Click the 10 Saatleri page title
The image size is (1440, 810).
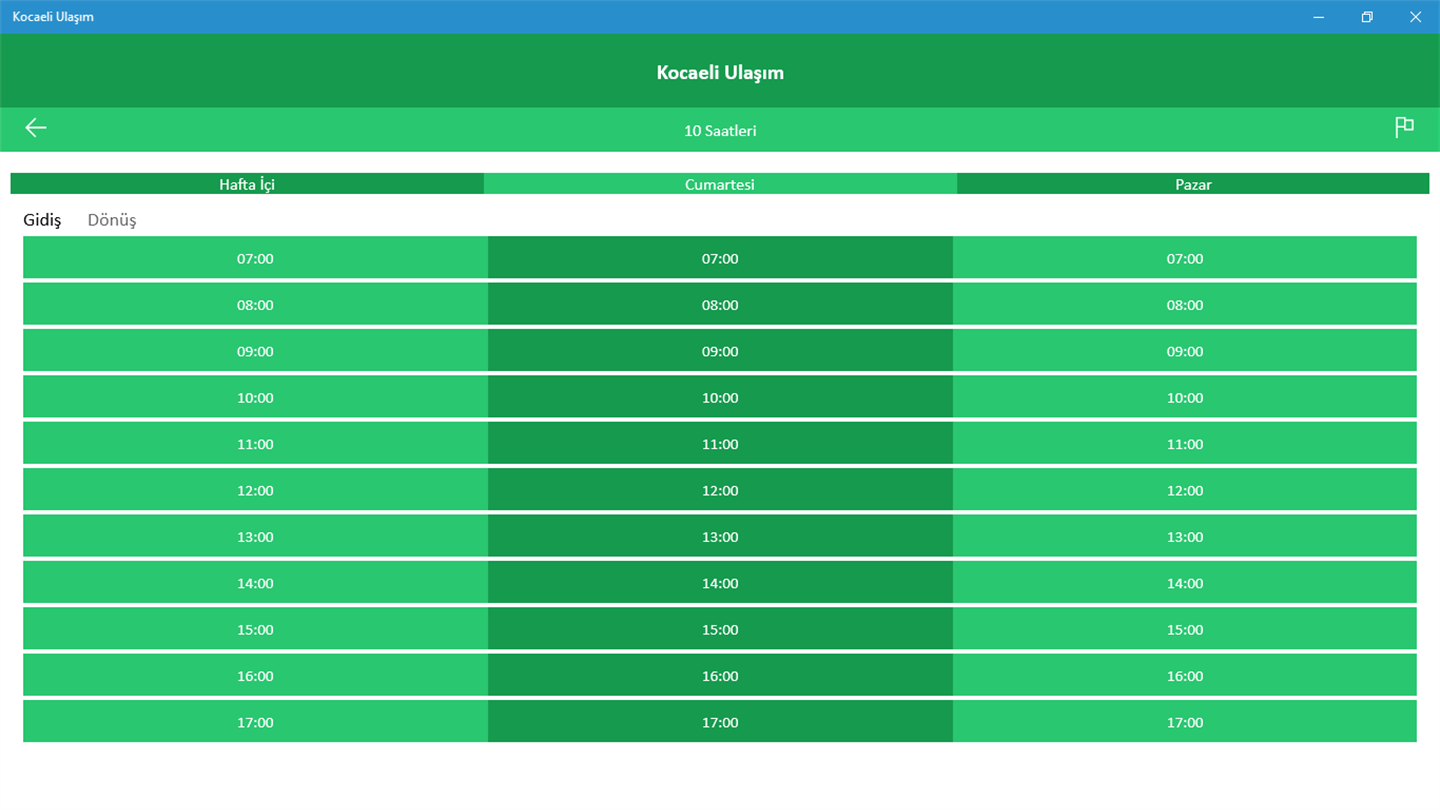(720, 131)
